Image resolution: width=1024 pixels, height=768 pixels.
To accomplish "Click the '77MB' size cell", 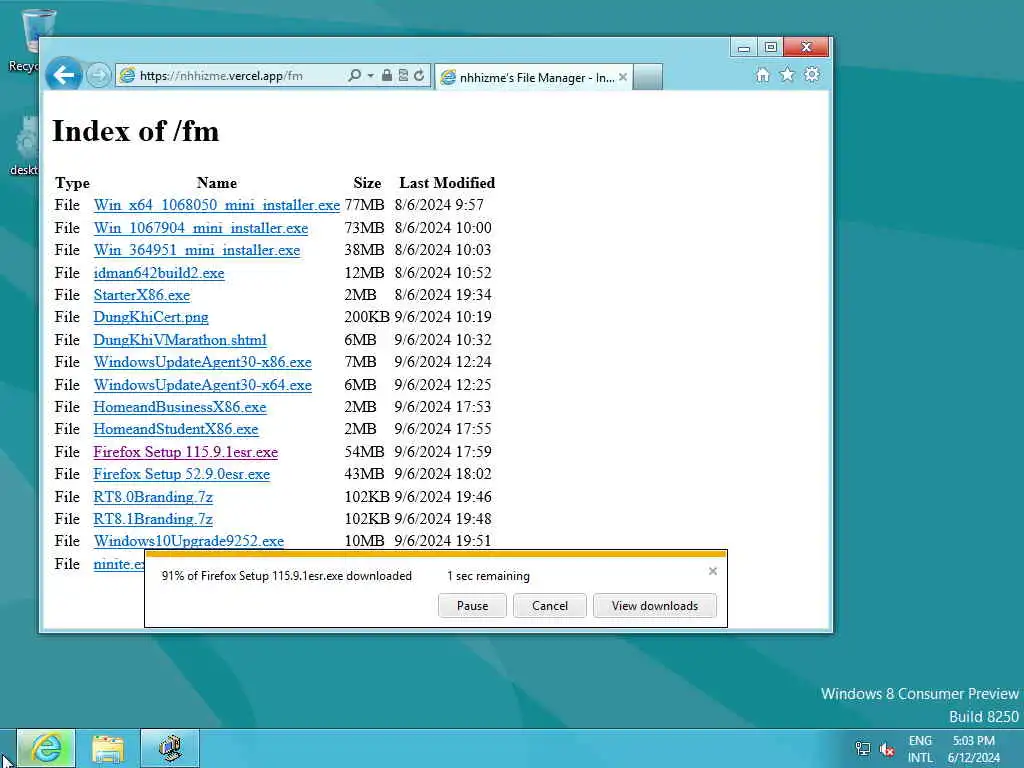I will pyautogui.click(x=364, y=205).
